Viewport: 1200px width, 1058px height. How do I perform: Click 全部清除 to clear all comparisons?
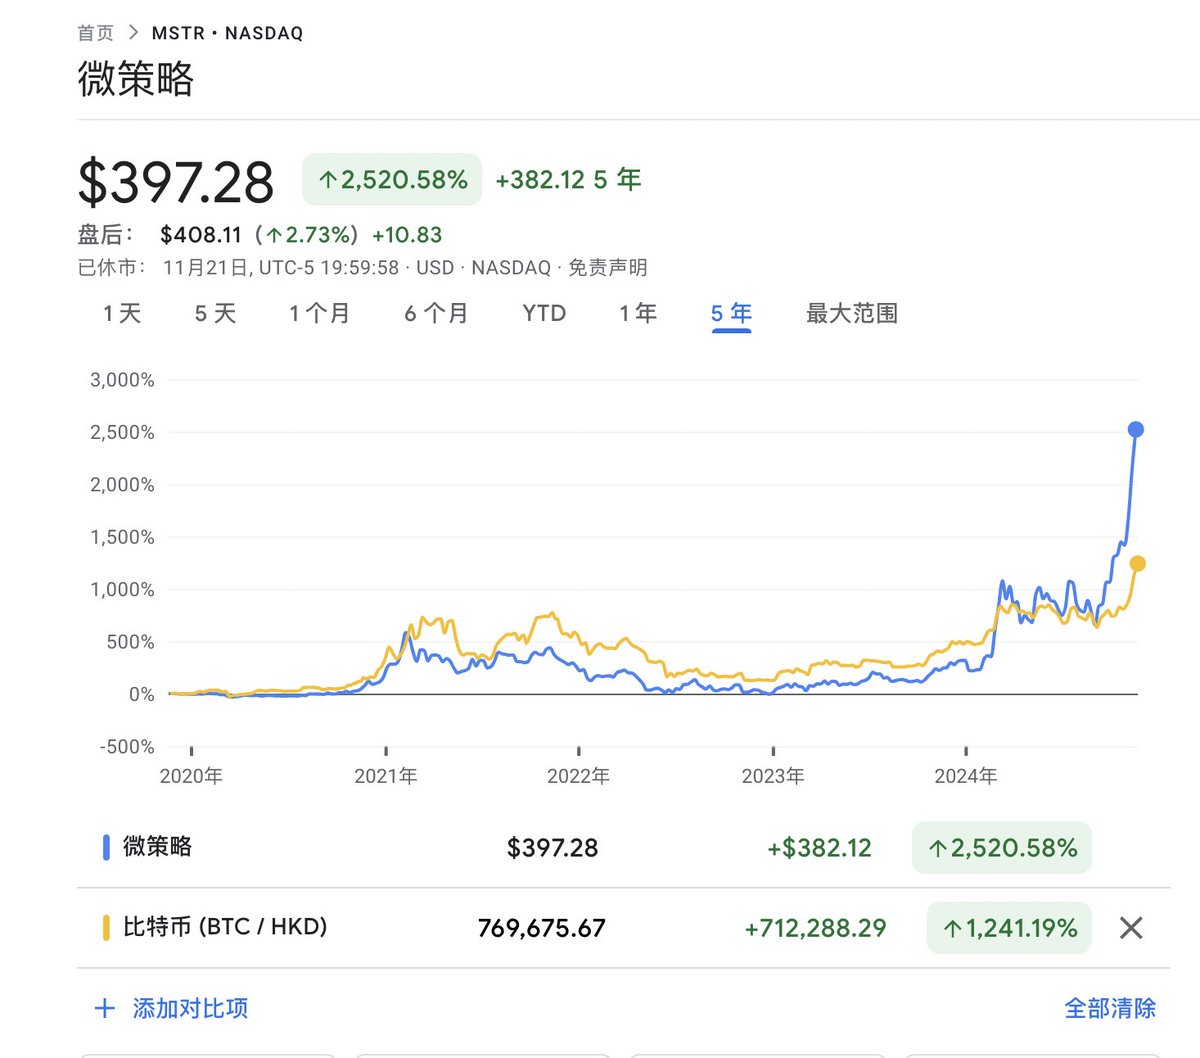coord(1111,1008)
